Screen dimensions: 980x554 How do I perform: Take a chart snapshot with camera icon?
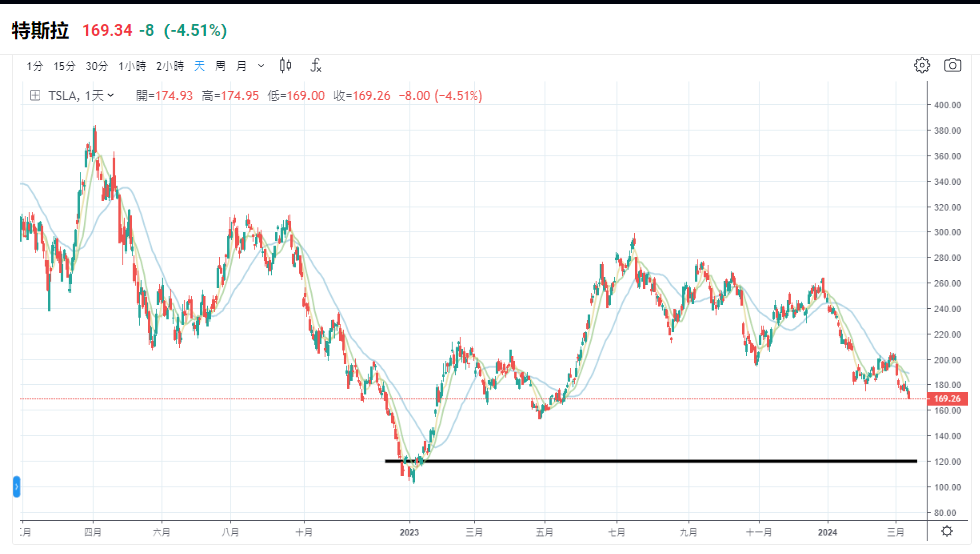point(952,65)
